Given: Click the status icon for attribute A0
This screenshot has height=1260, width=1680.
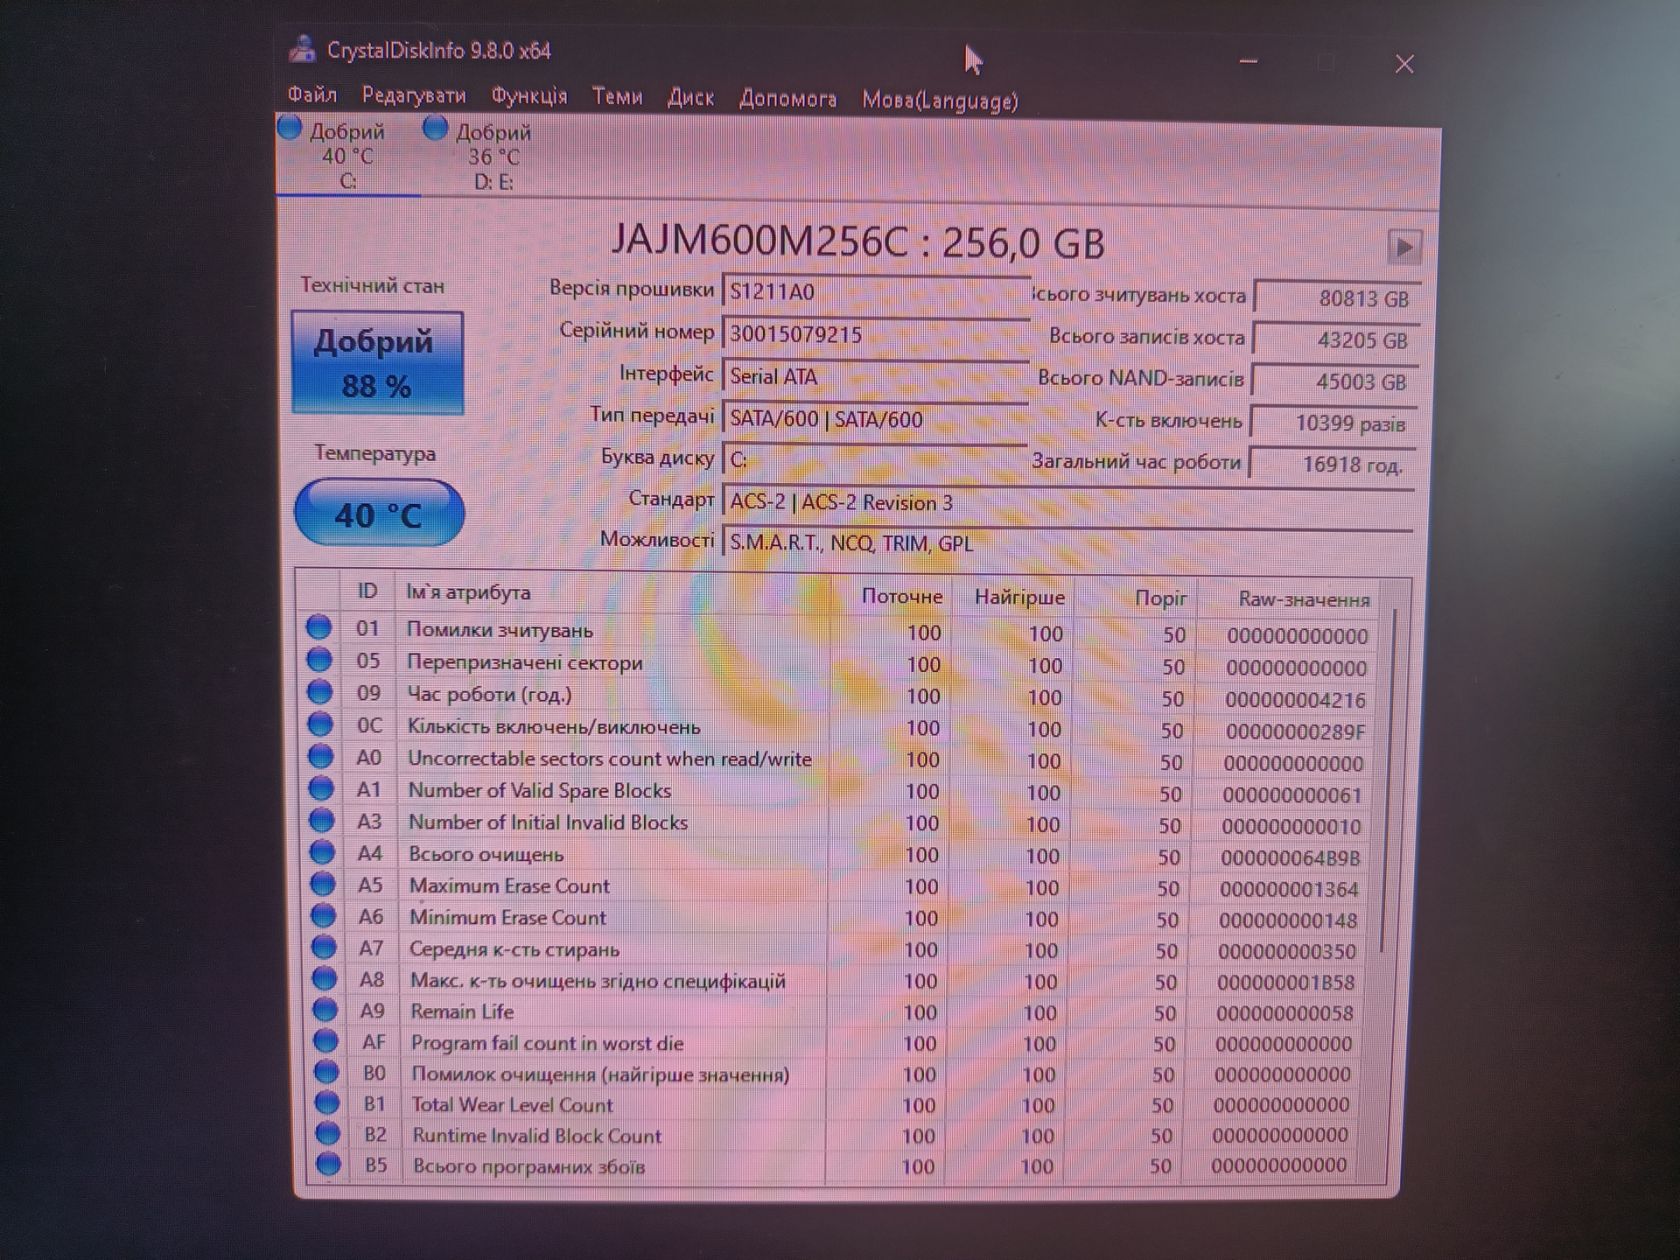Looking at the screenshot, I should (321, 755).
